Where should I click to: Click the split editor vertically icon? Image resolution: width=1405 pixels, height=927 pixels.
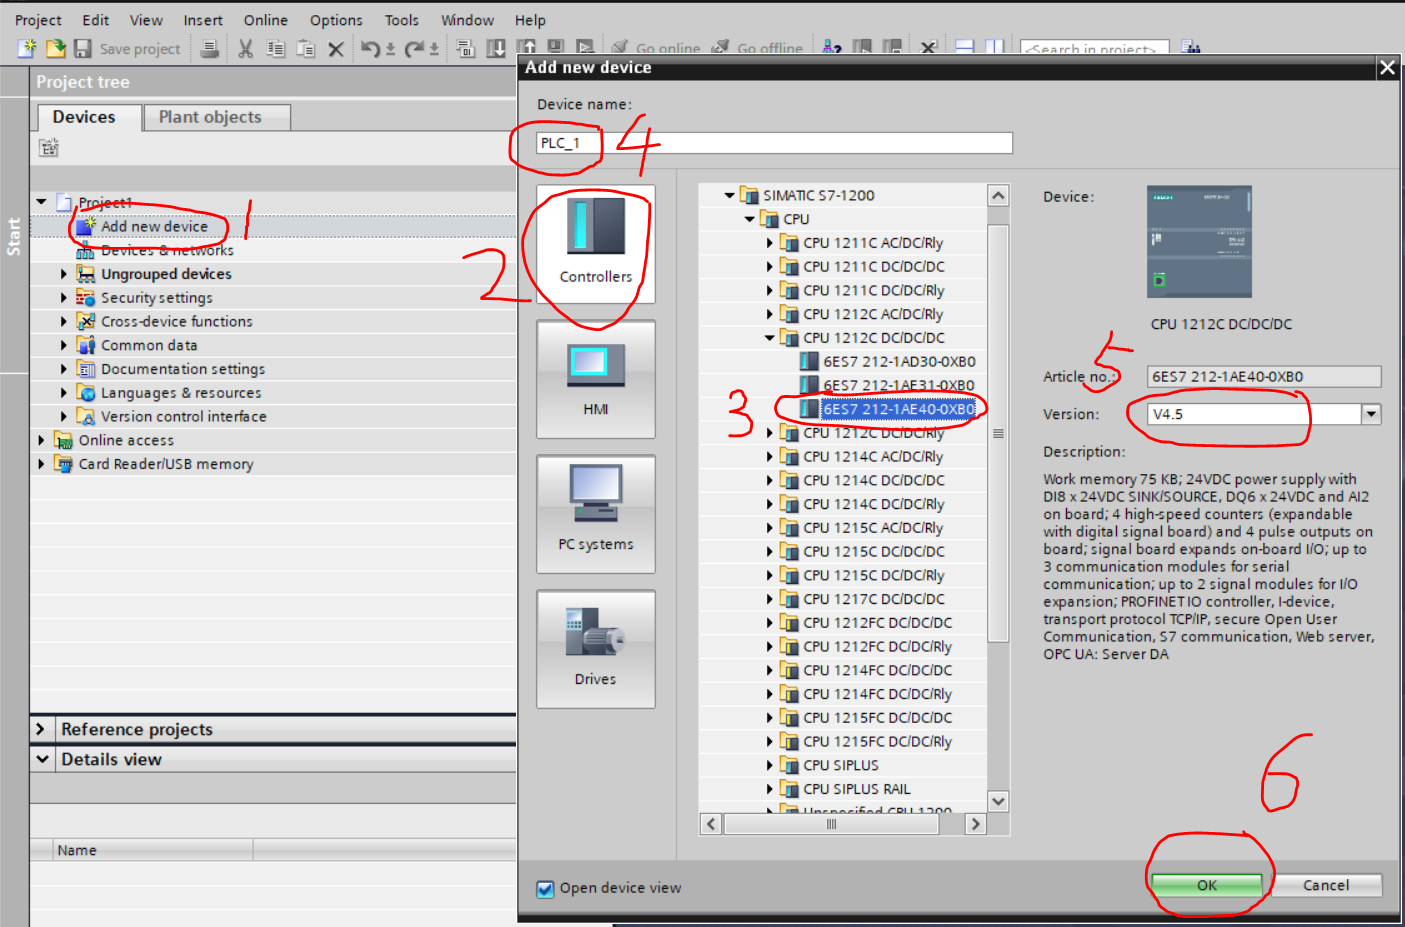(995, 47)
